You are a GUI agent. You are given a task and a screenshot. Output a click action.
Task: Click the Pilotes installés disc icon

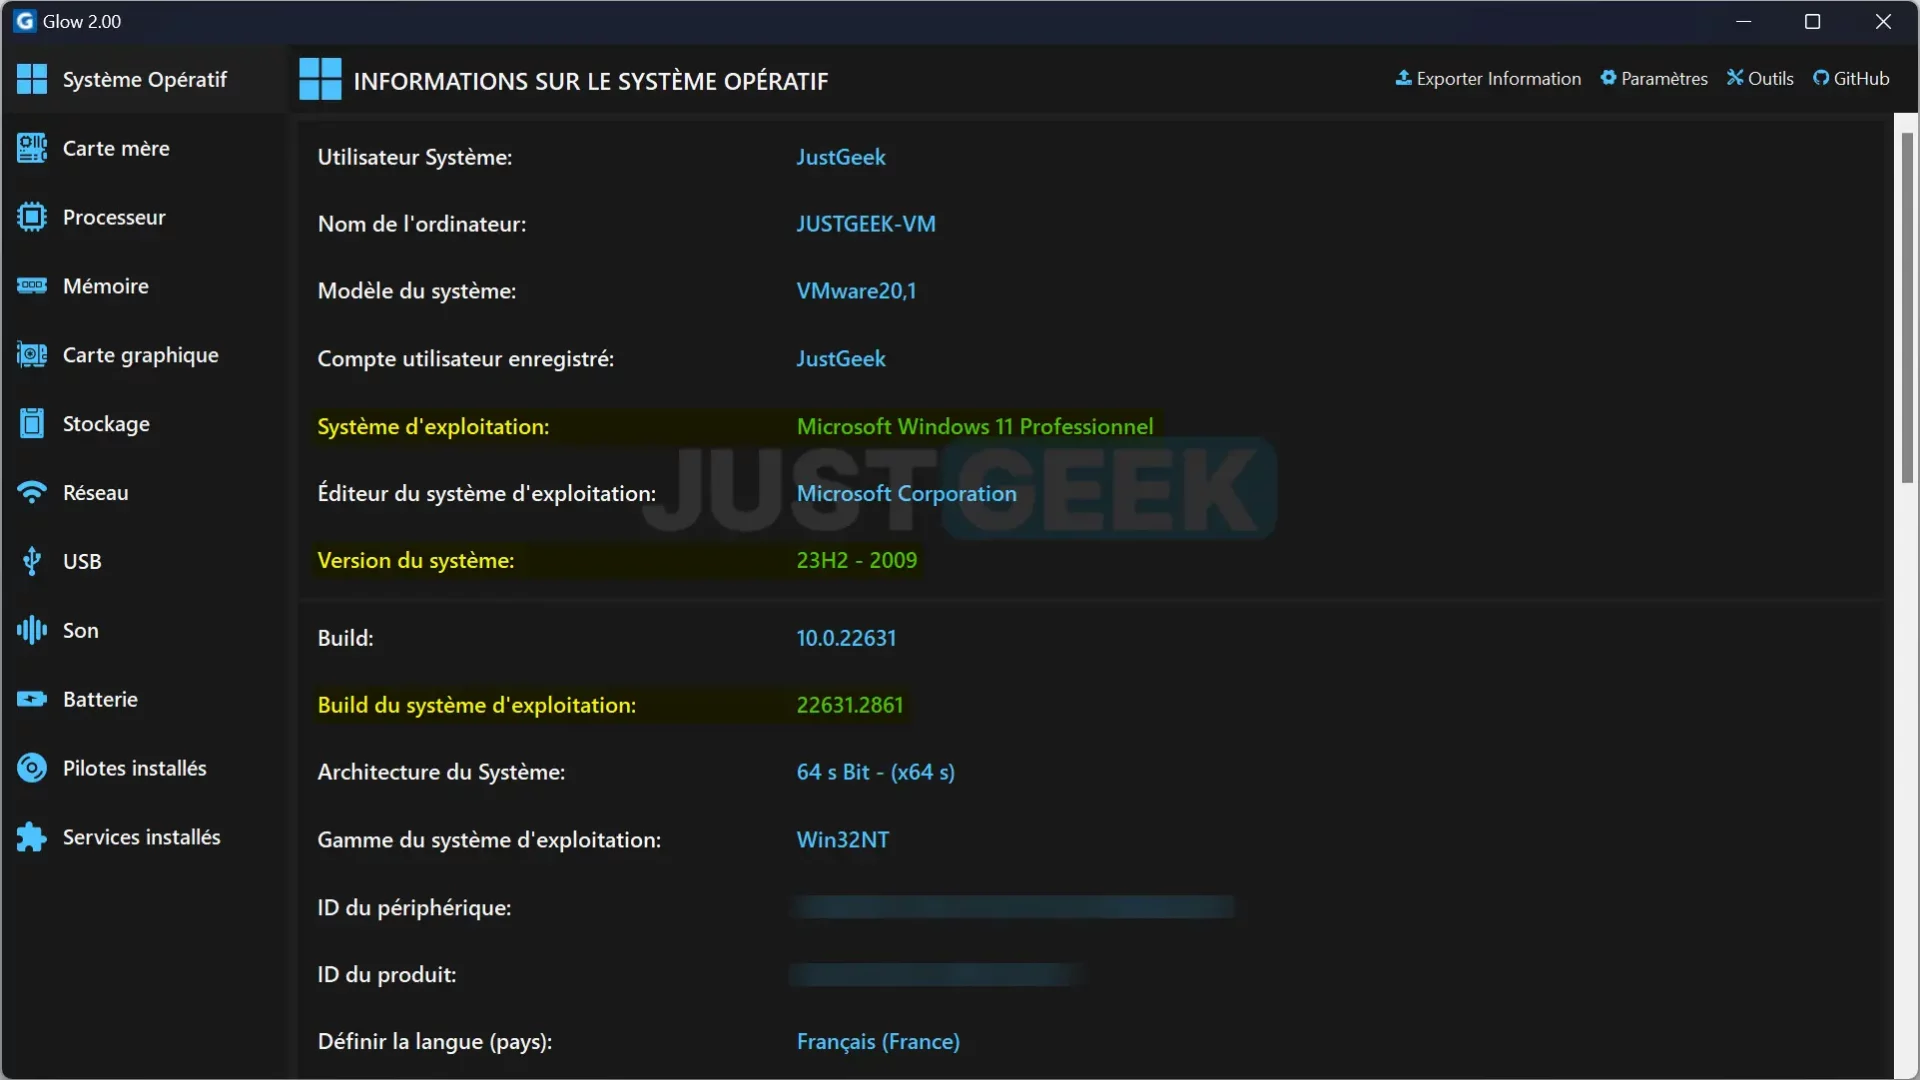pyautogui.click(x=32, y=768)
